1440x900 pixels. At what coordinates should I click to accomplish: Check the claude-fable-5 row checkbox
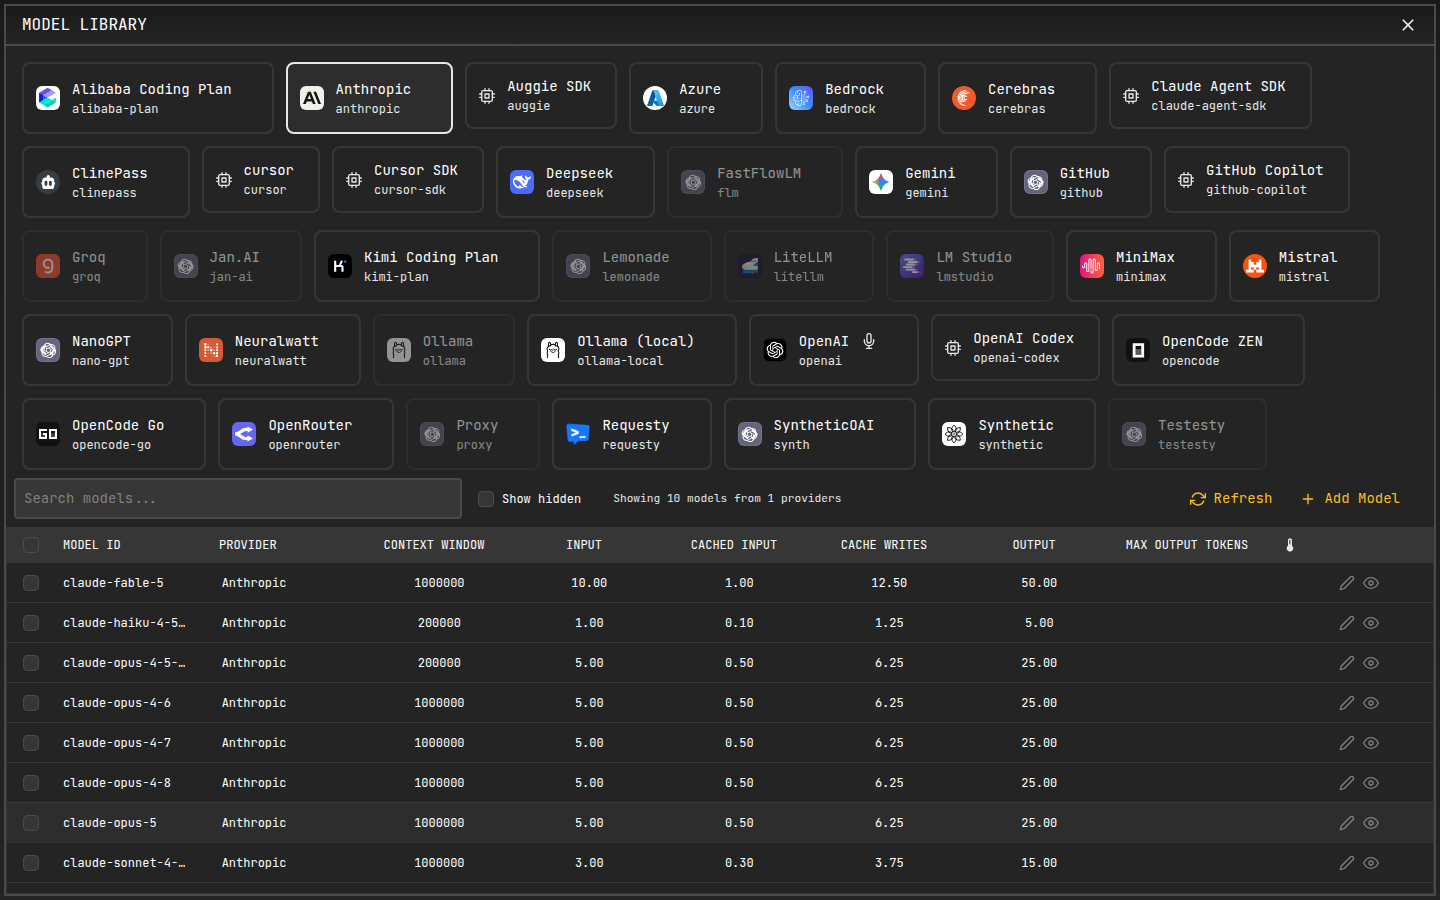click(31, 583)
